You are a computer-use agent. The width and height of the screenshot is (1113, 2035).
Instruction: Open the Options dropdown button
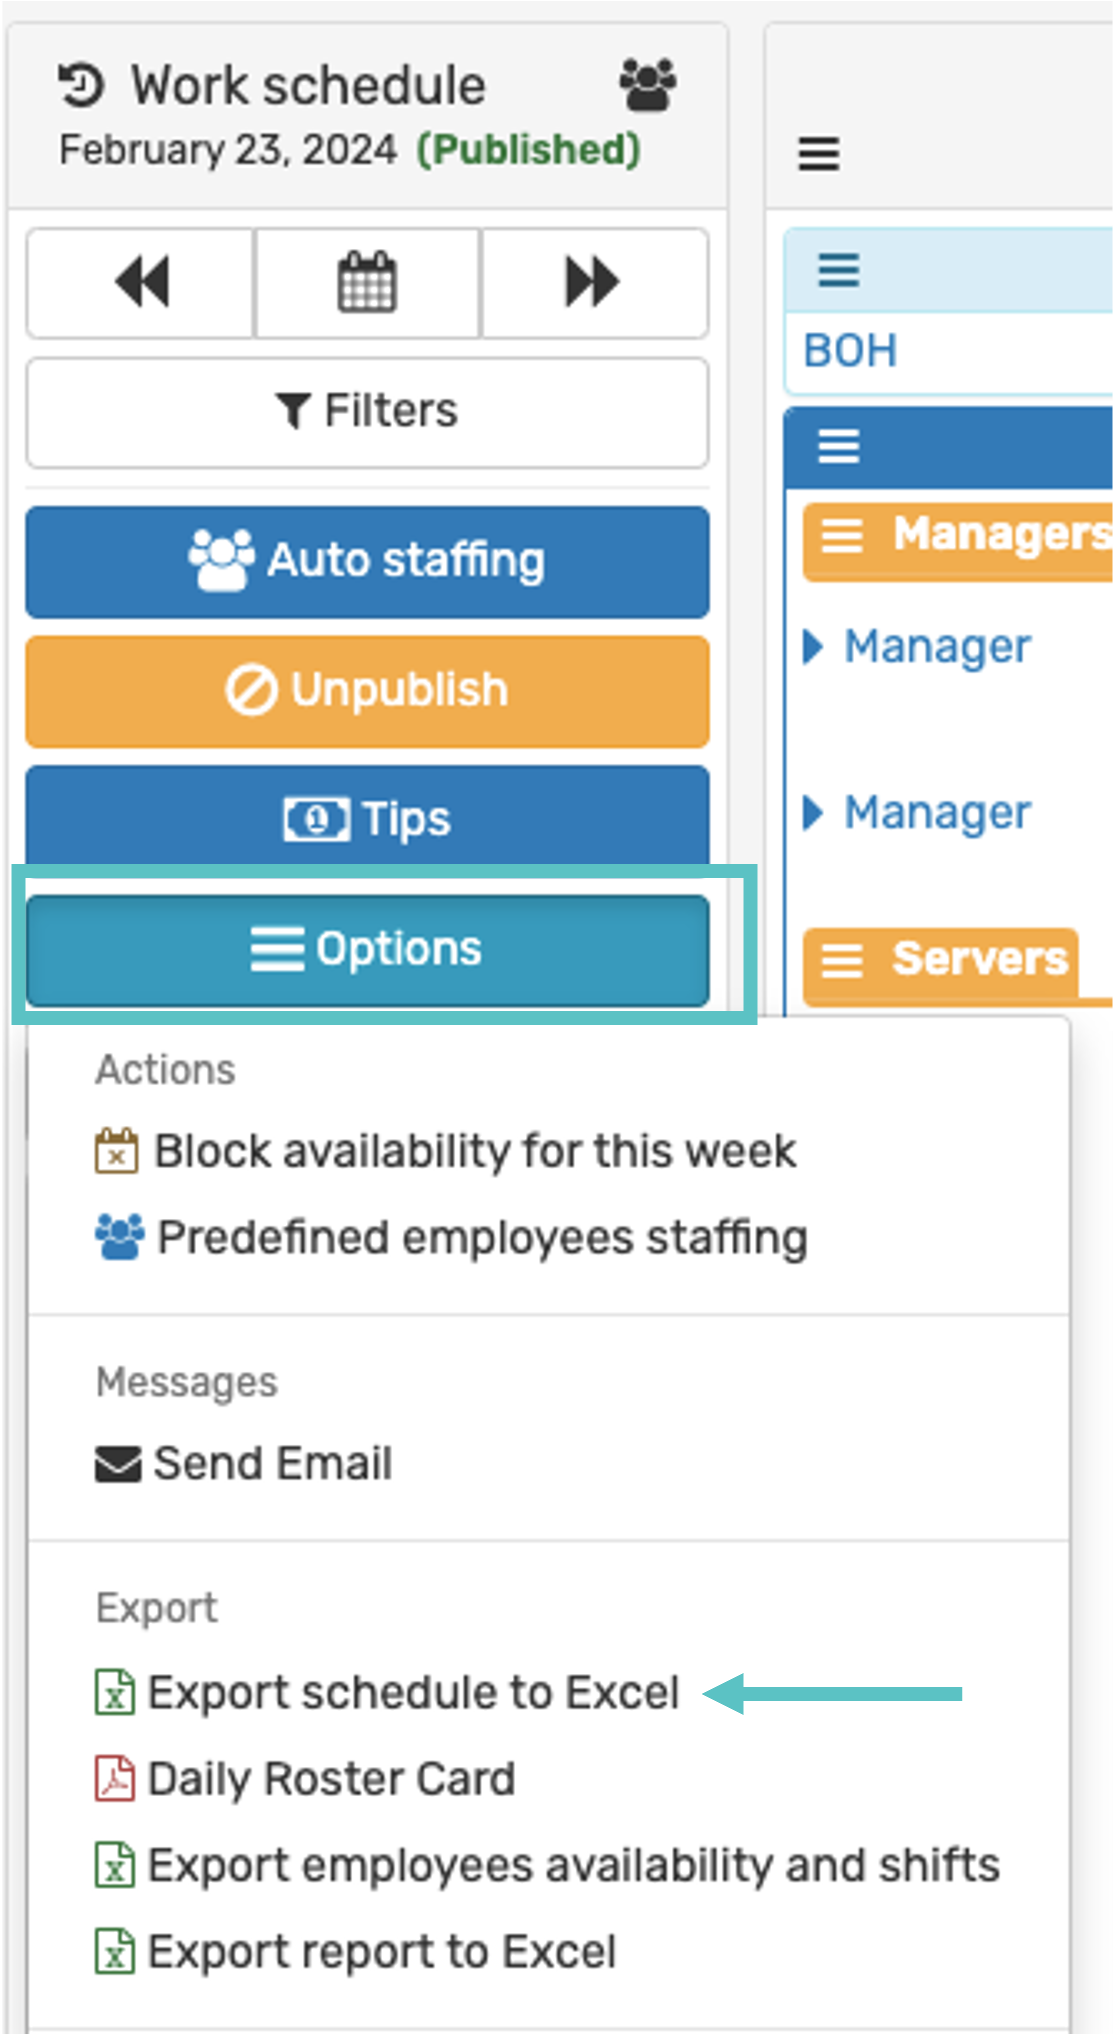(367, 950)
